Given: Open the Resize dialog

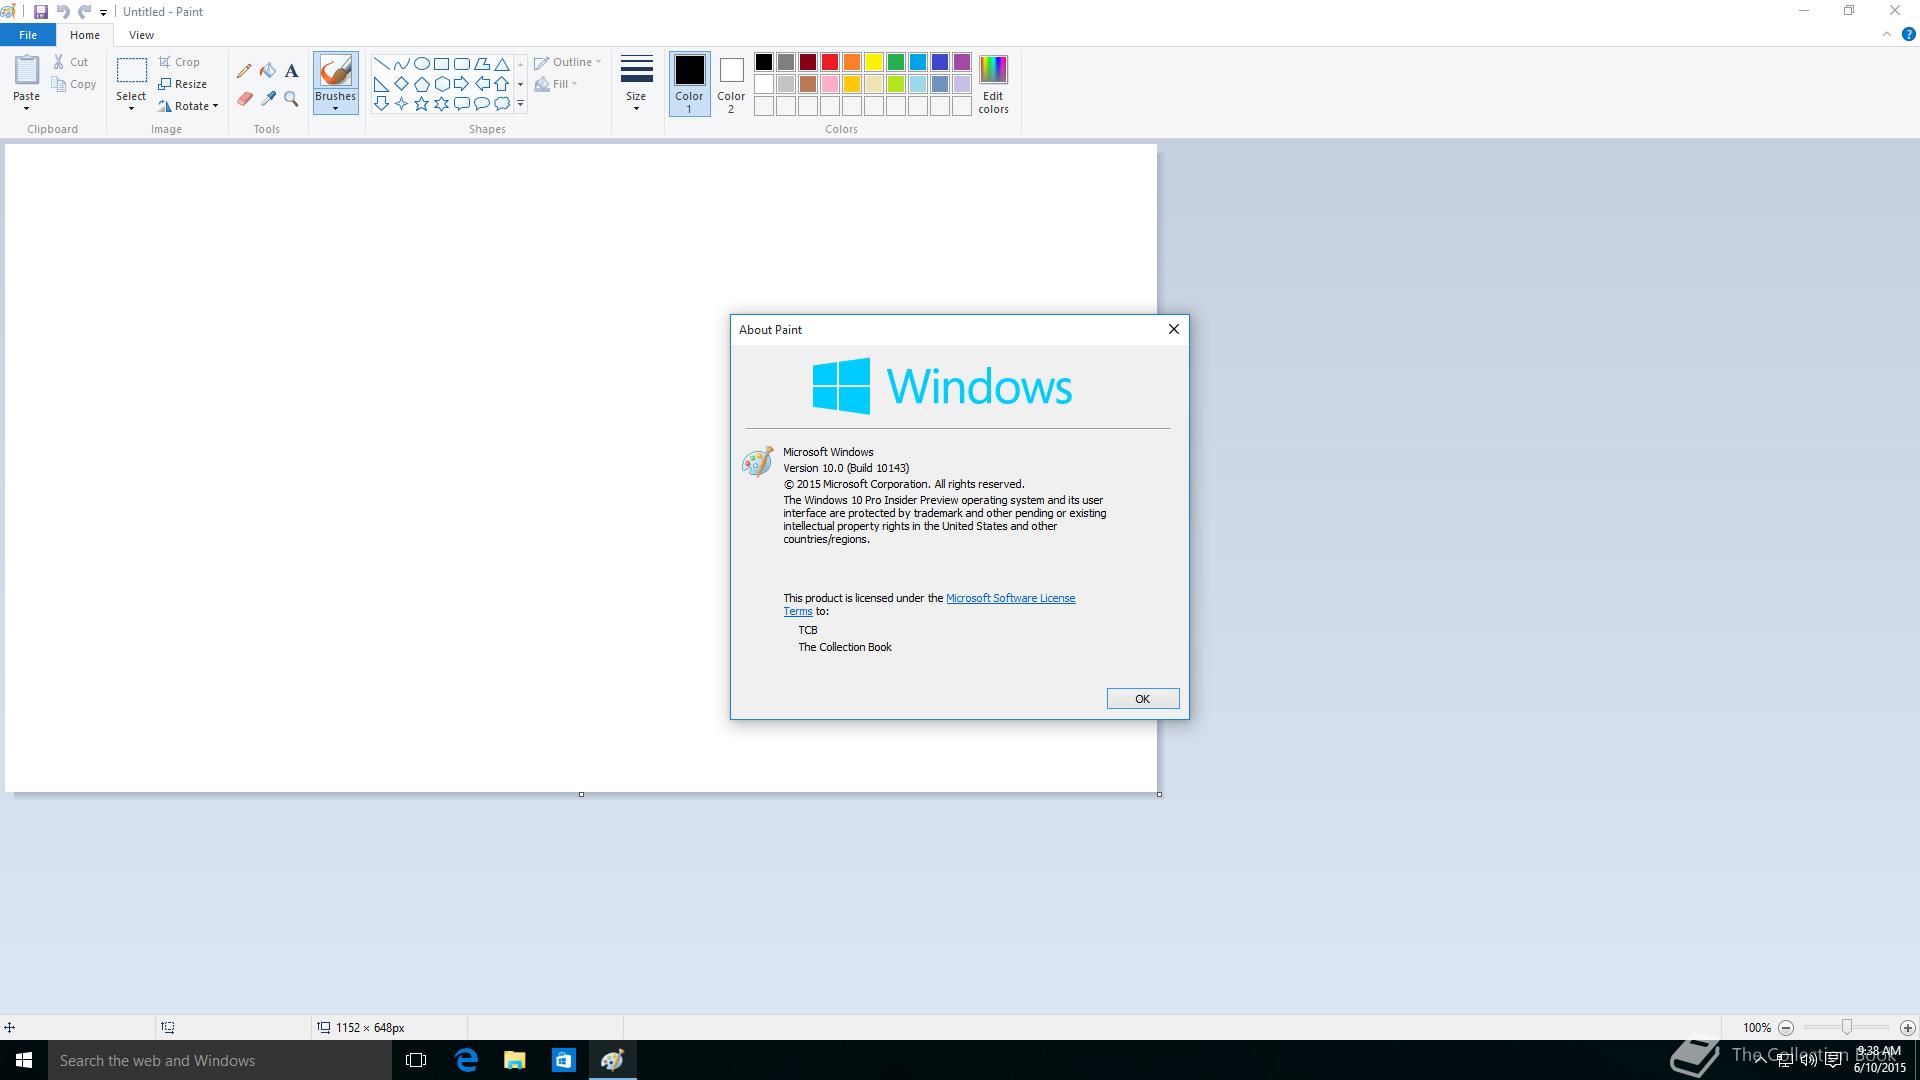Looking at the screenshot, I should coord(183,84).
